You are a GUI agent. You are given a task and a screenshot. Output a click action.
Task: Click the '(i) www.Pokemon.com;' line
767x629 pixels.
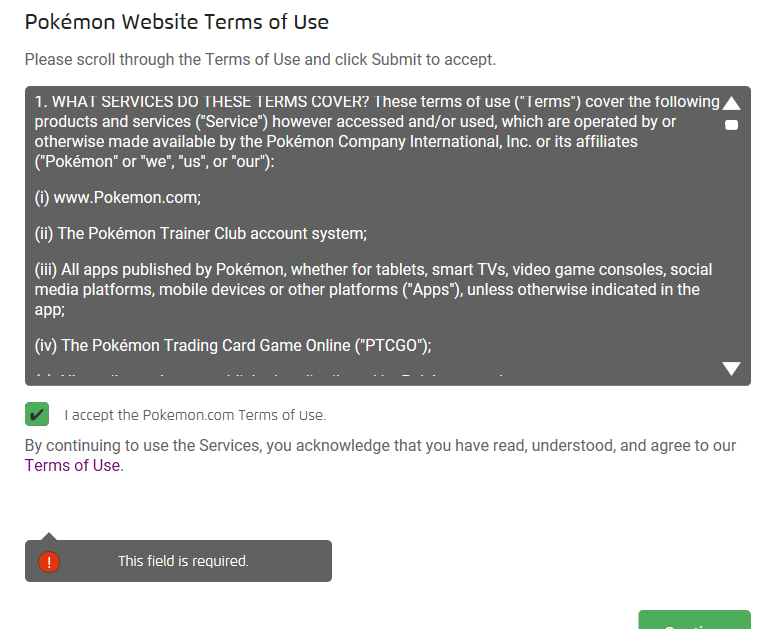[118, 198]
